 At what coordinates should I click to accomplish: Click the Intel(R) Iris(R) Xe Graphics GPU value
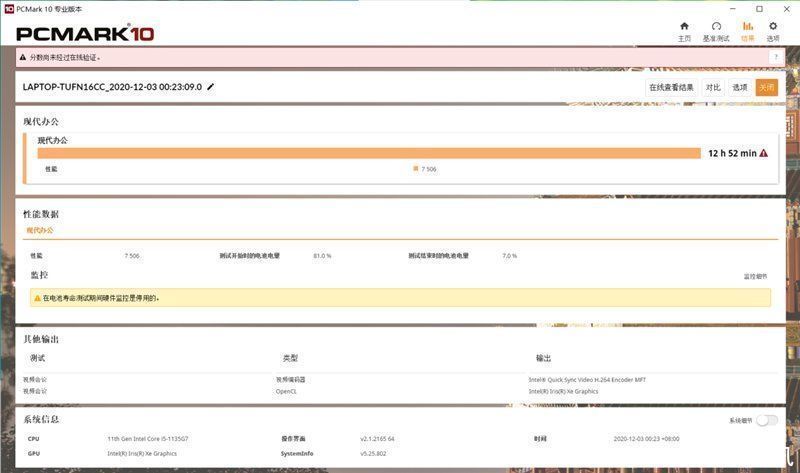[x=142, y=454]
